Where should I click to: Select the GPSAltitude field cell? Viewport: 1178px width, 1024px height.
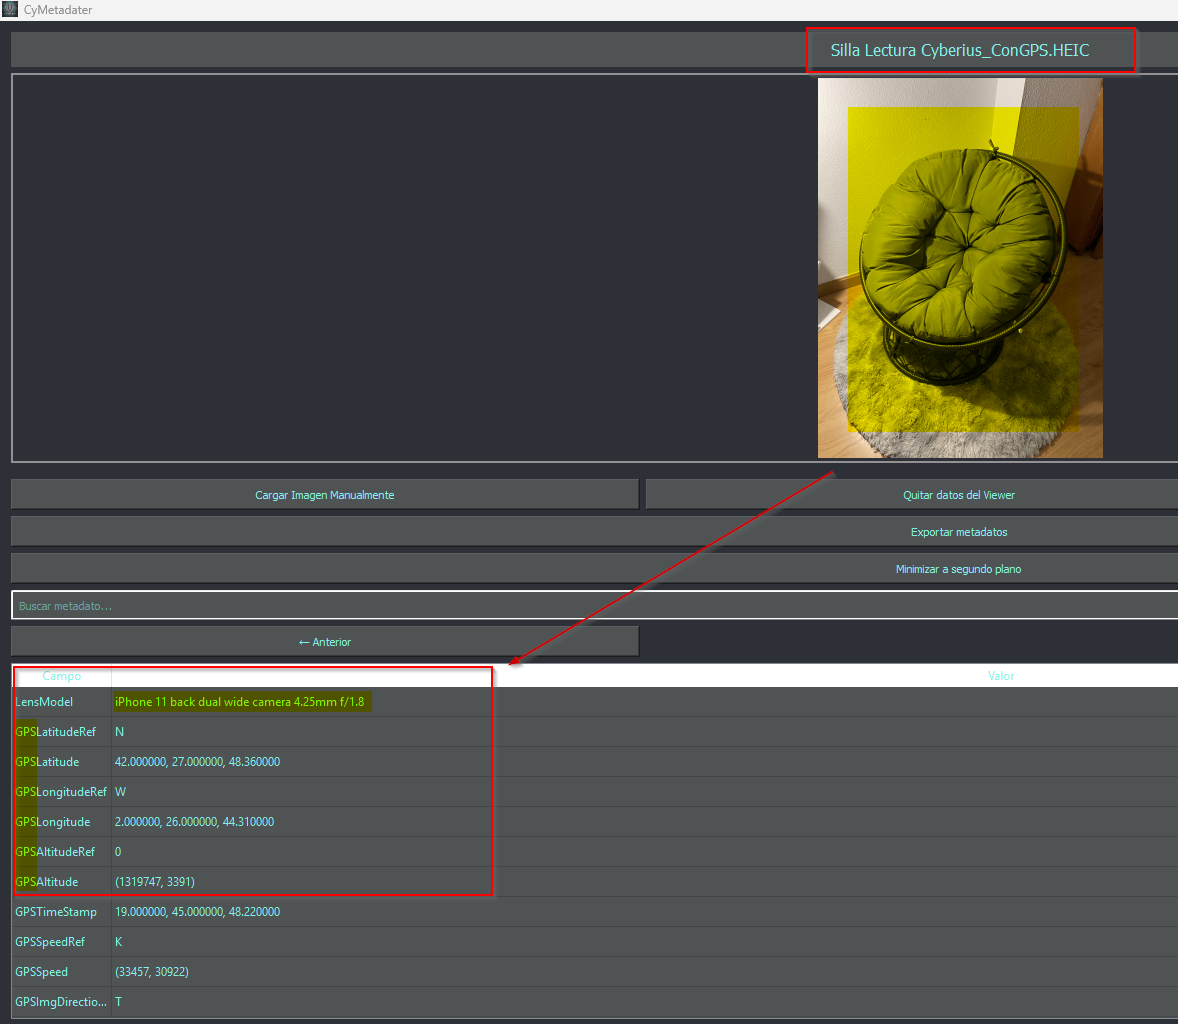(x=62, y=882)
